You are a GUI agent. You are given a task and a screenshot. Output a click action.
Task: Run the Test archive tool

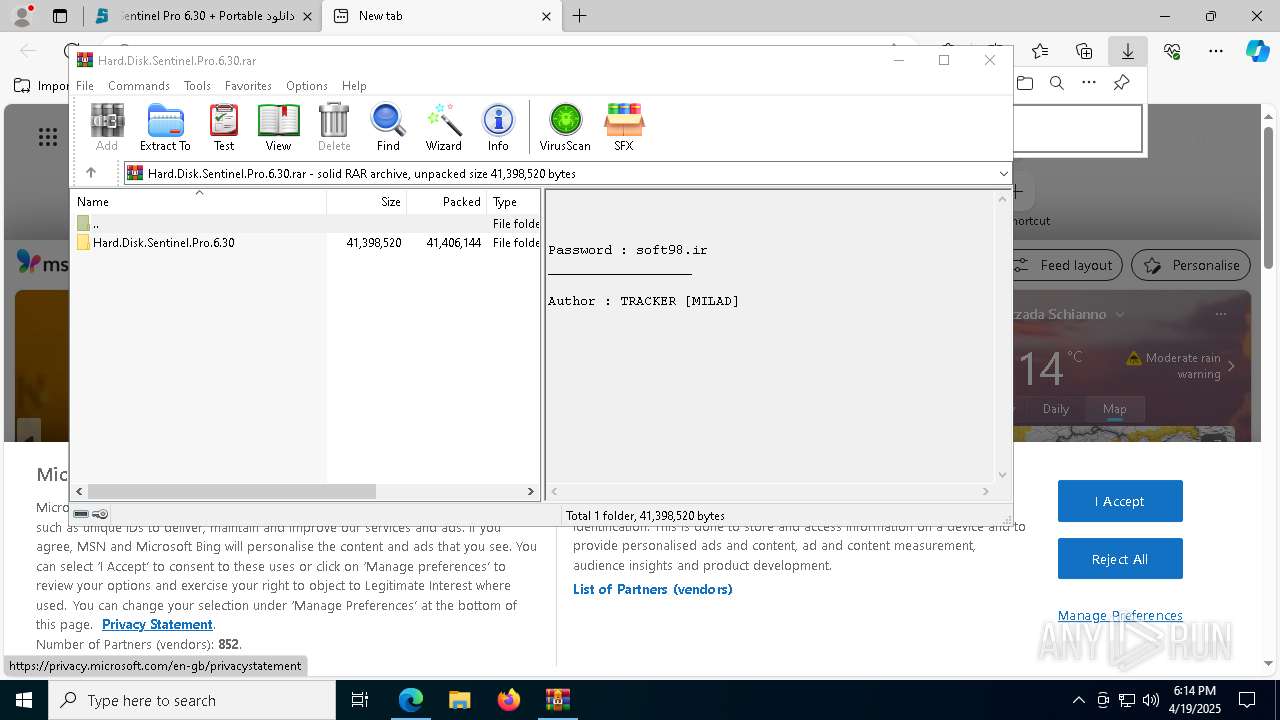point(224,127)
